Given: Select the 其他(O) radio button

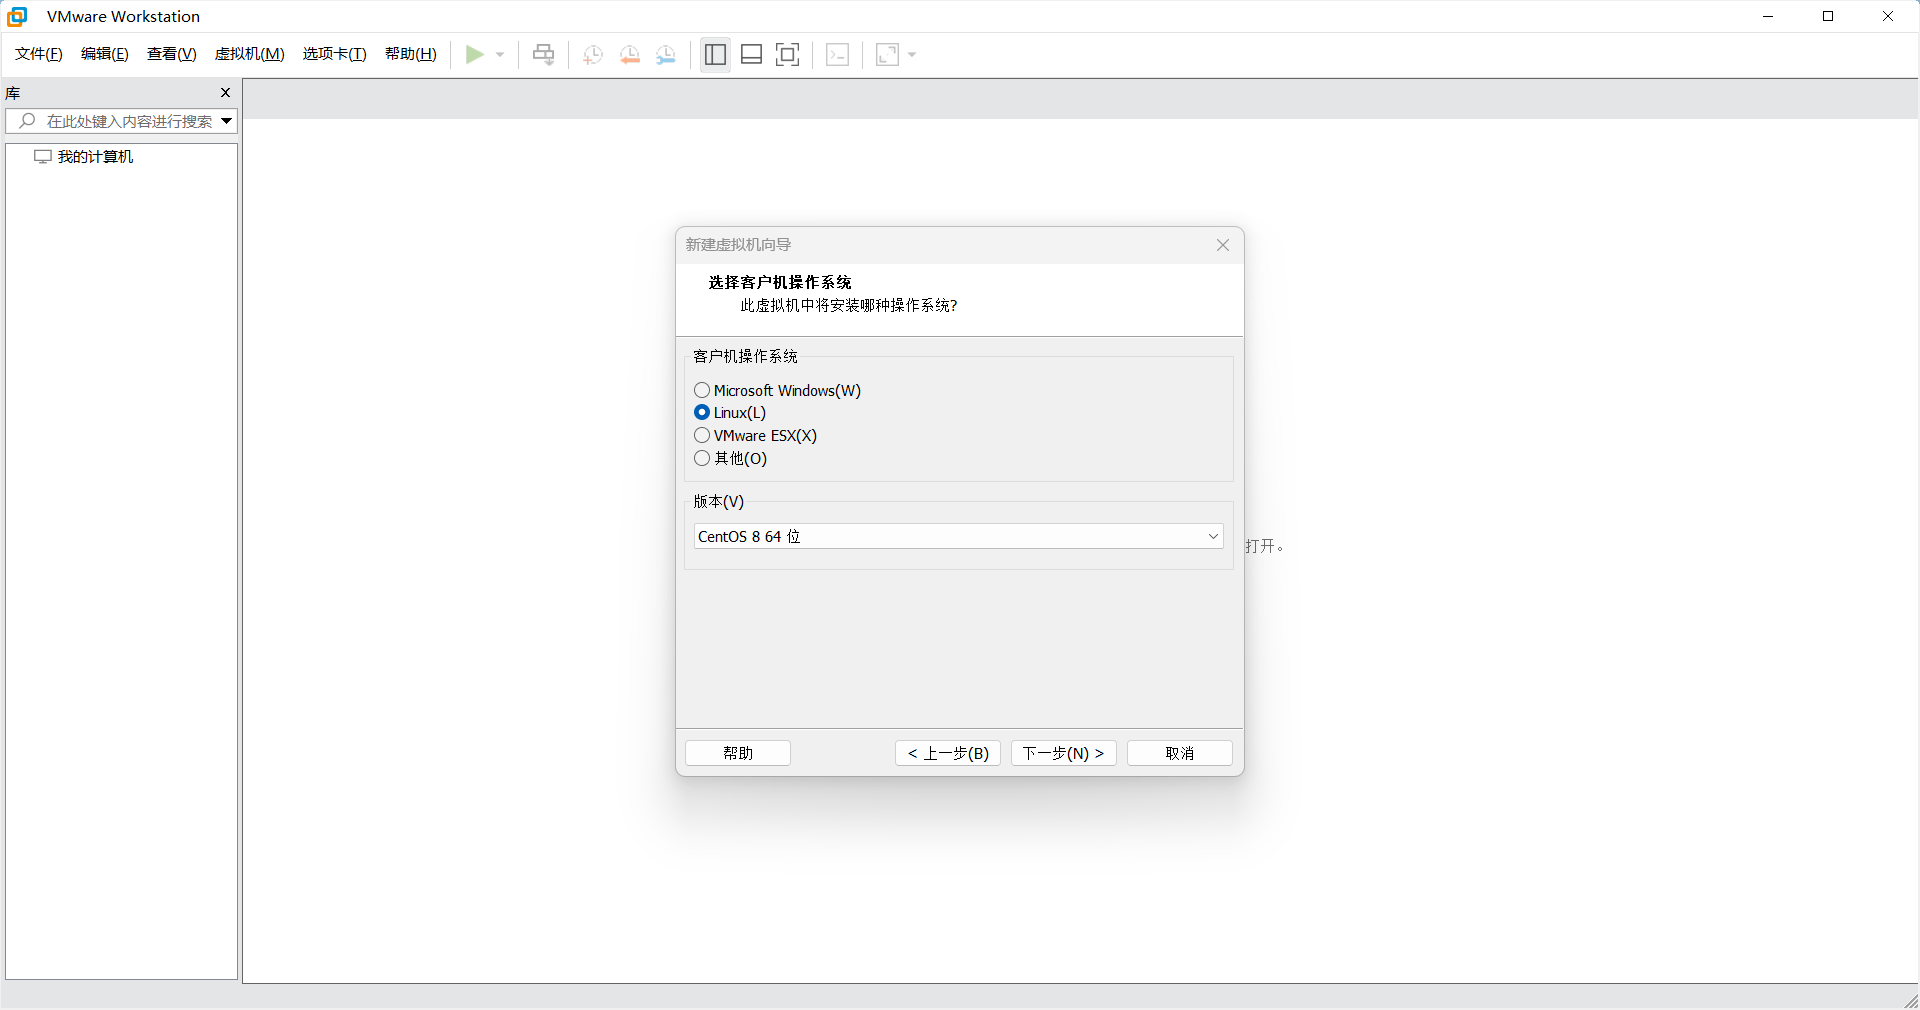Looking at the screenshot, I should (x=702, y=458).
